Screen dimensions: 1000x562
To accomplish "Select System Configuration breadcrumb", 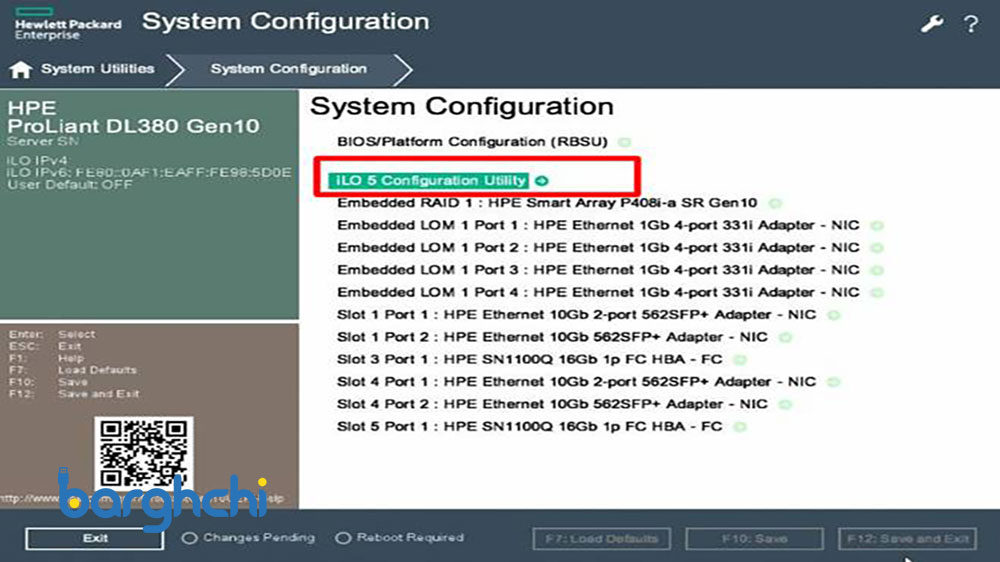I will [288, 69].
